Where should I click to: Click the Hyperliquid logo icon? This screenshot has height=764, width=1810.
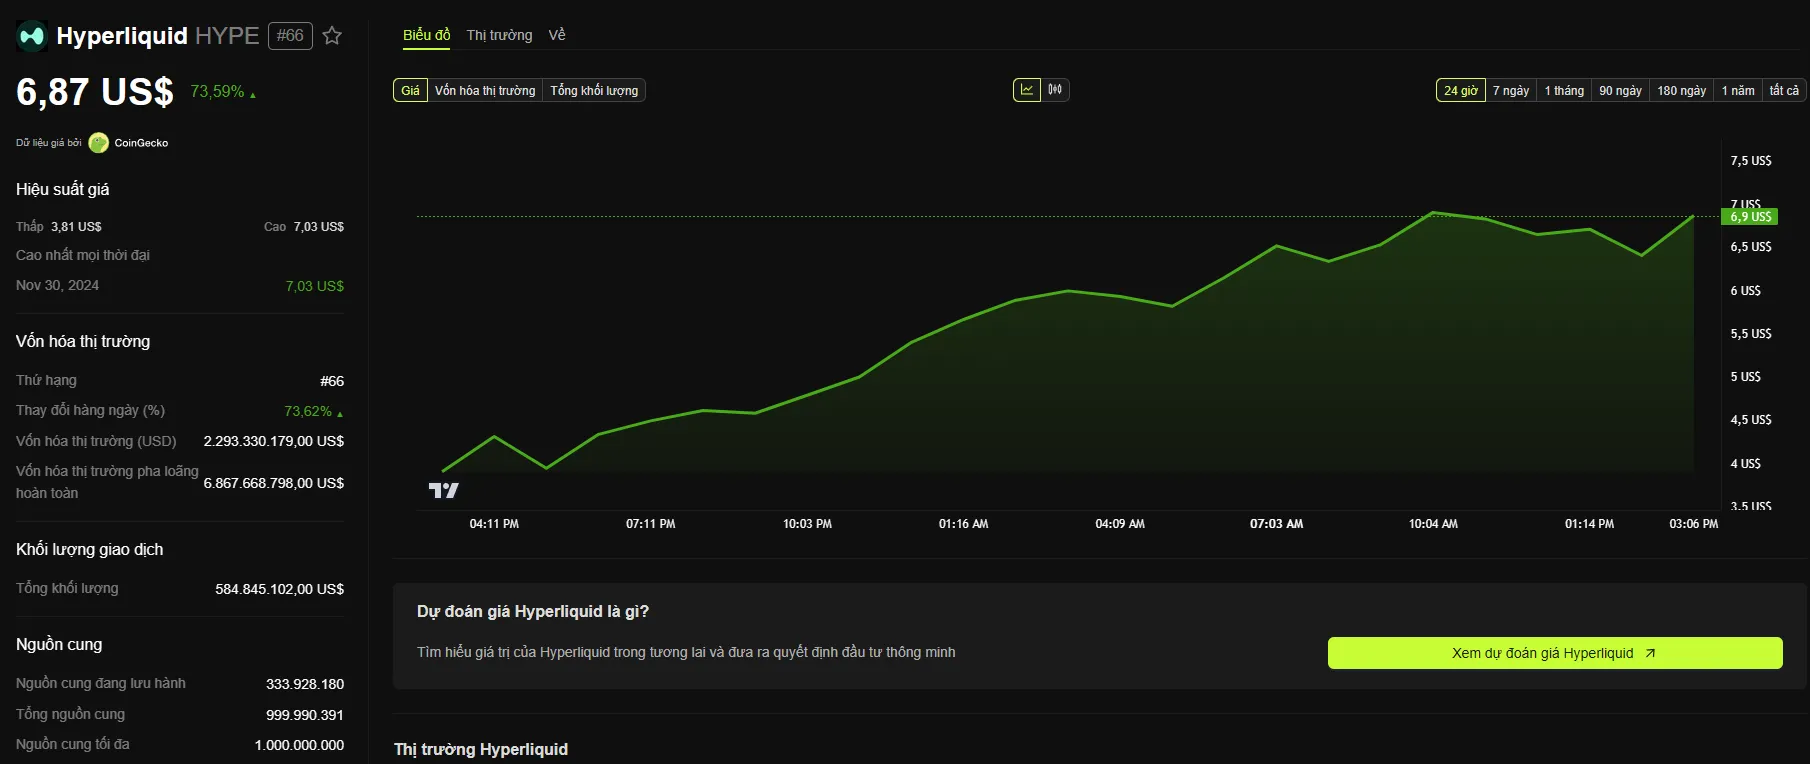[x=32, y=36]
